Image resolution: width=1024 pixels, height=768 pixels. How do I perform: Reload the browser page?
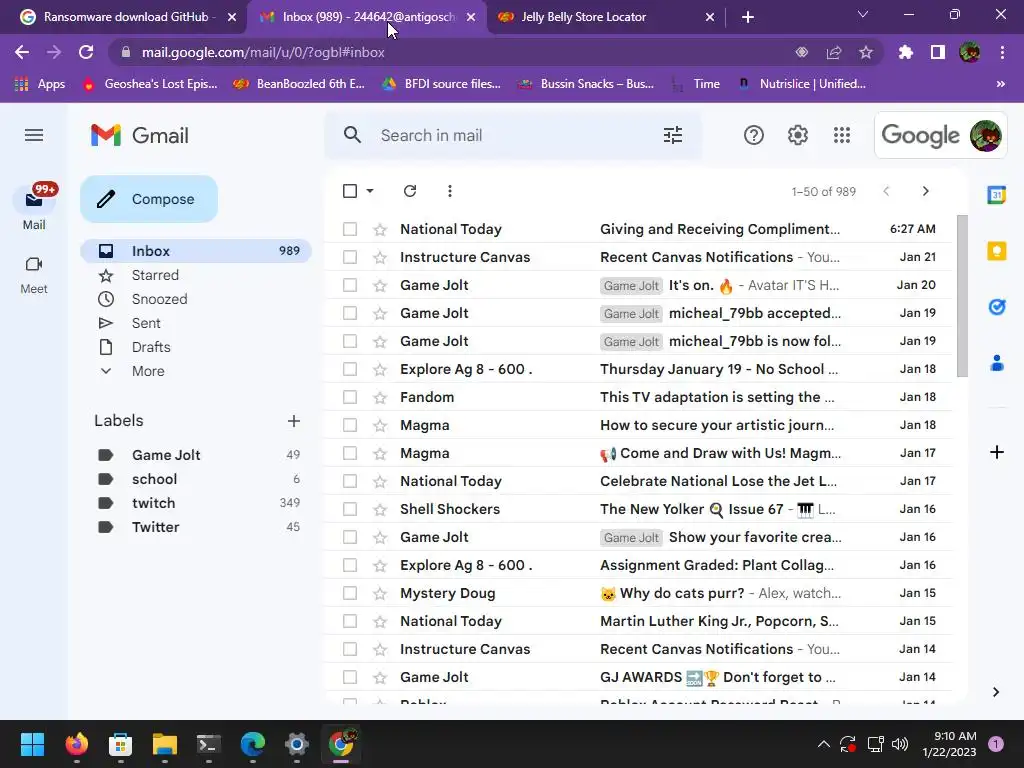coord(86,52)
